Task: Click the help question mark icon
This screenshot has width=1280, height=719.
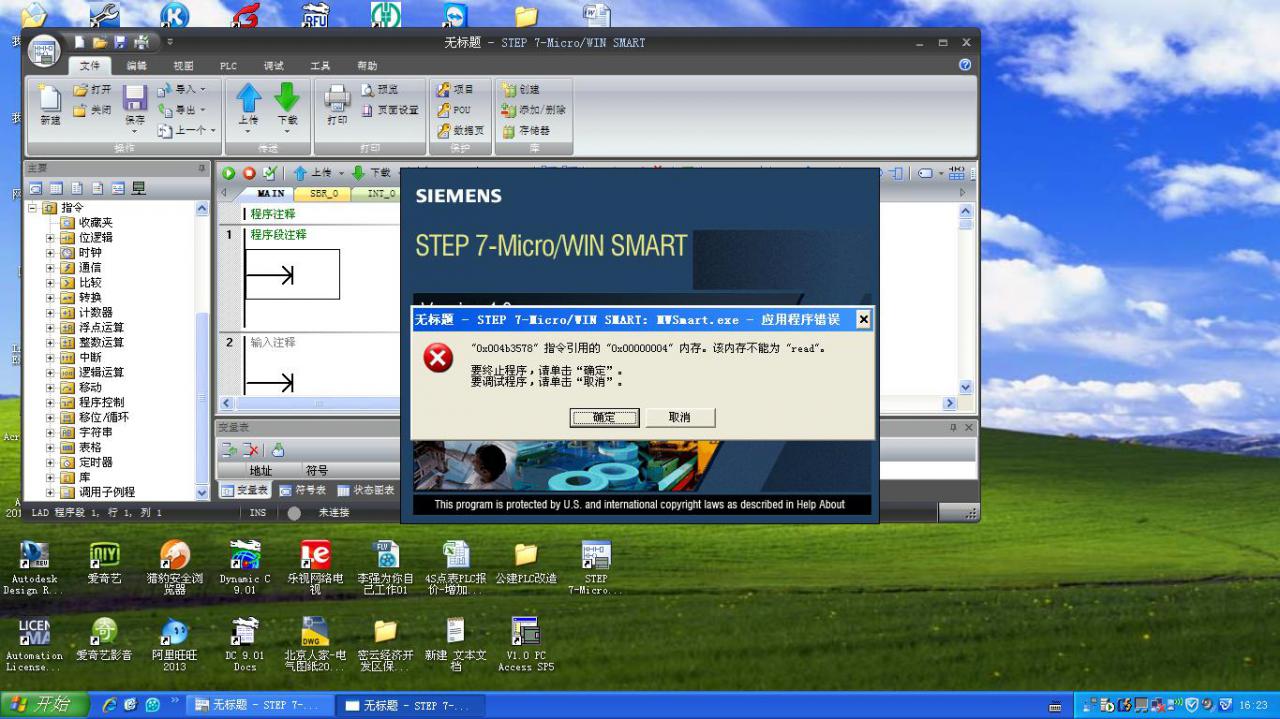Action: (x=965, y=64)
